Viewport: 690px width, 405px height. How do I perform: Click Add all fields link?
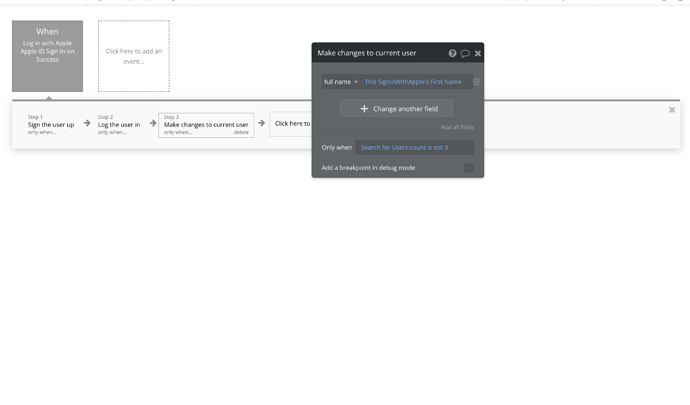pos(457,127)
